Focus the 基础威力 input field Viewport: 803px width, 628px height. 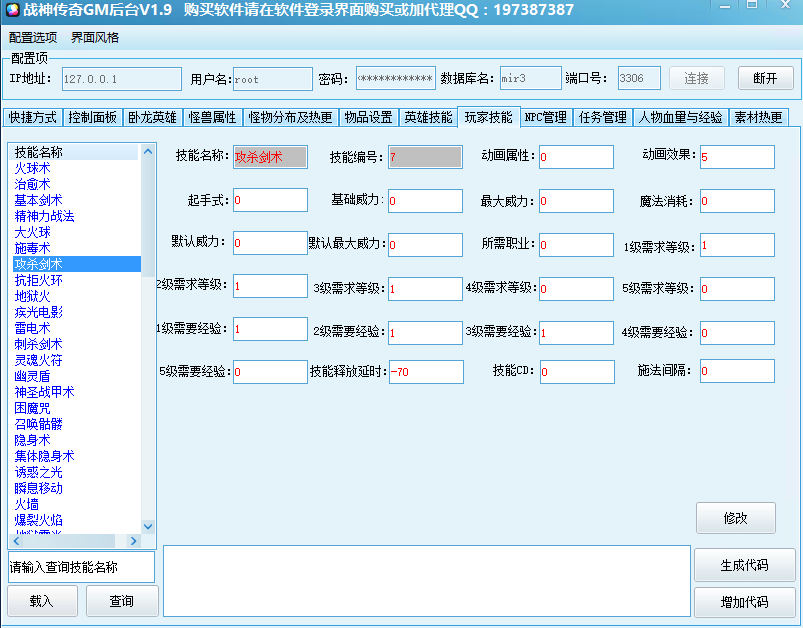point(426,201)
